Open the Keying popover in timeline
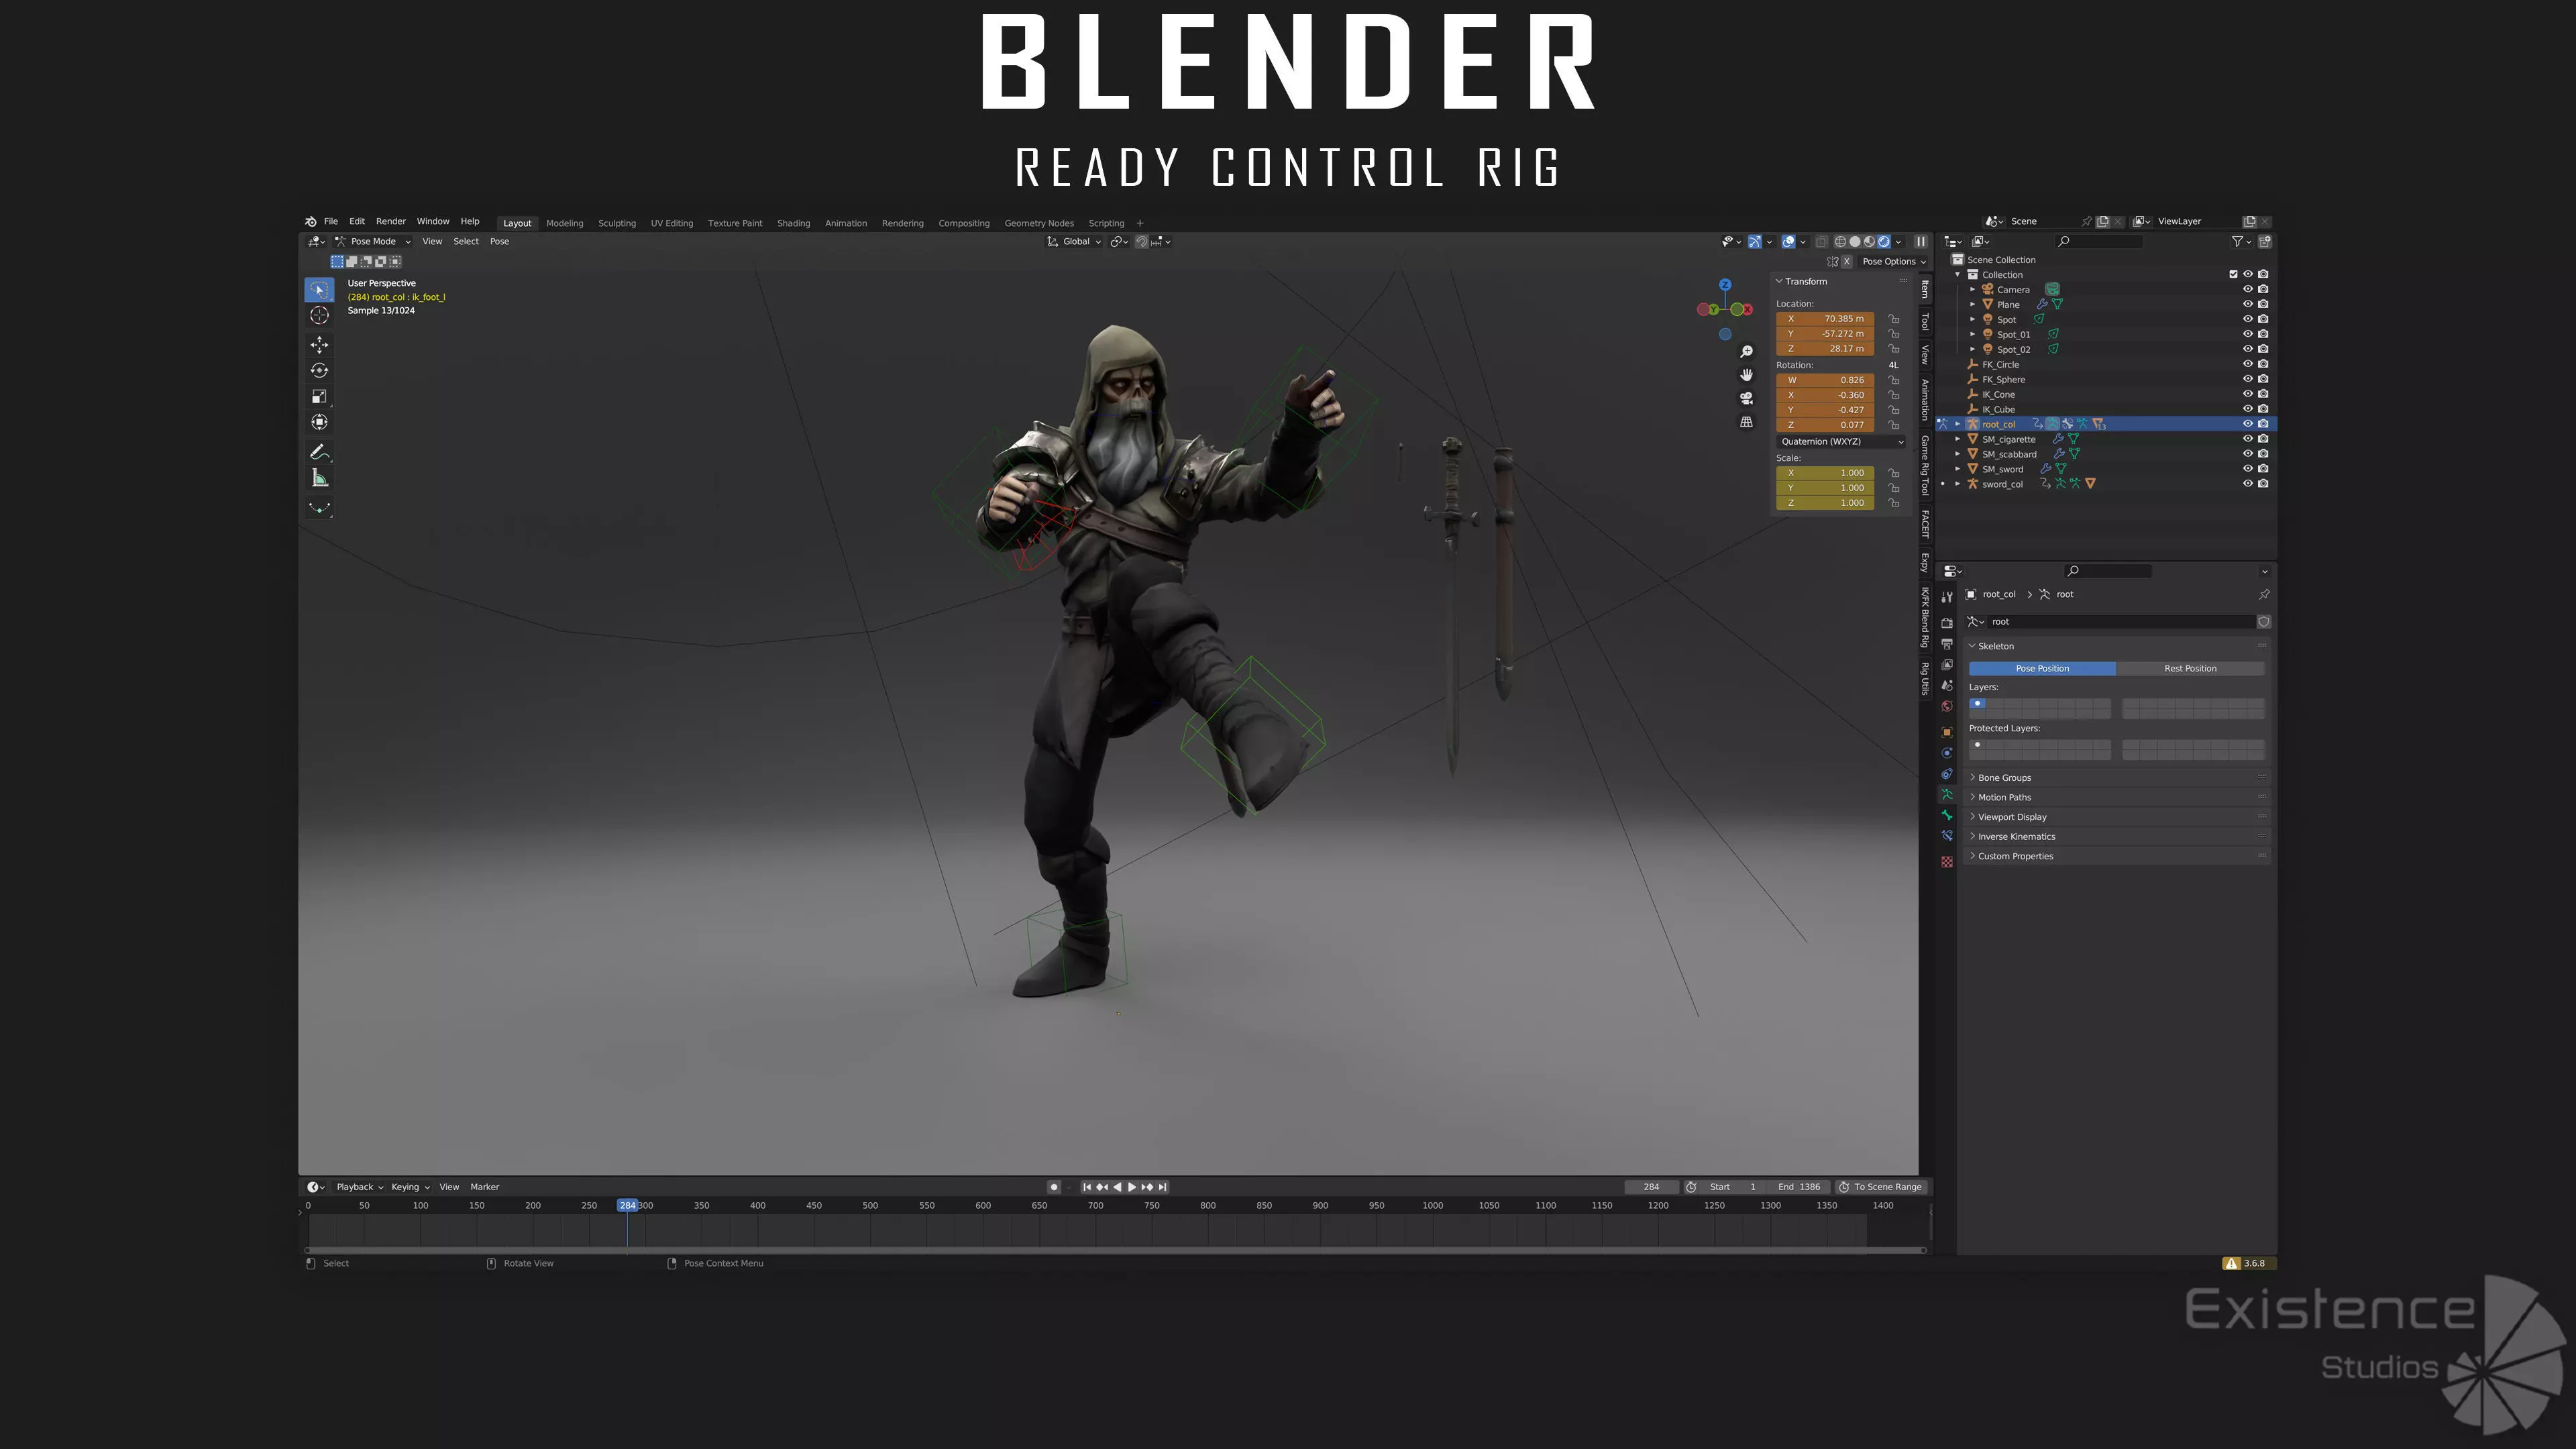 [410, 1187]
